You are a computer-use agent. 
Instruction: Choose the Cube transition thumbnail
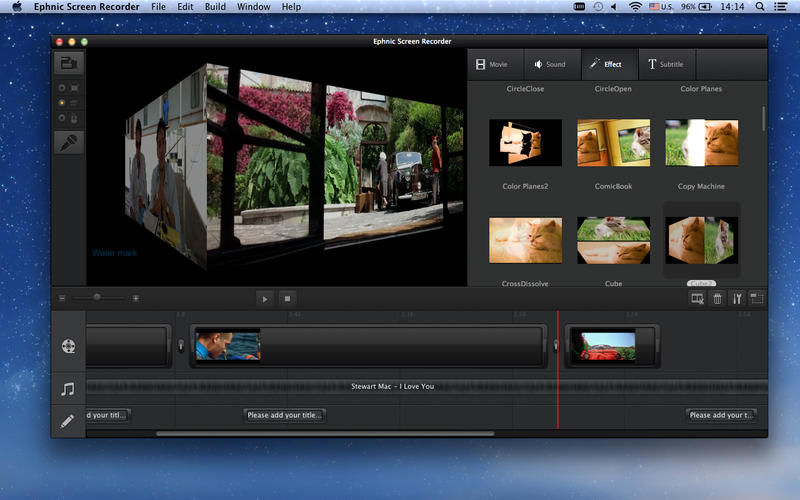[614, 240]
